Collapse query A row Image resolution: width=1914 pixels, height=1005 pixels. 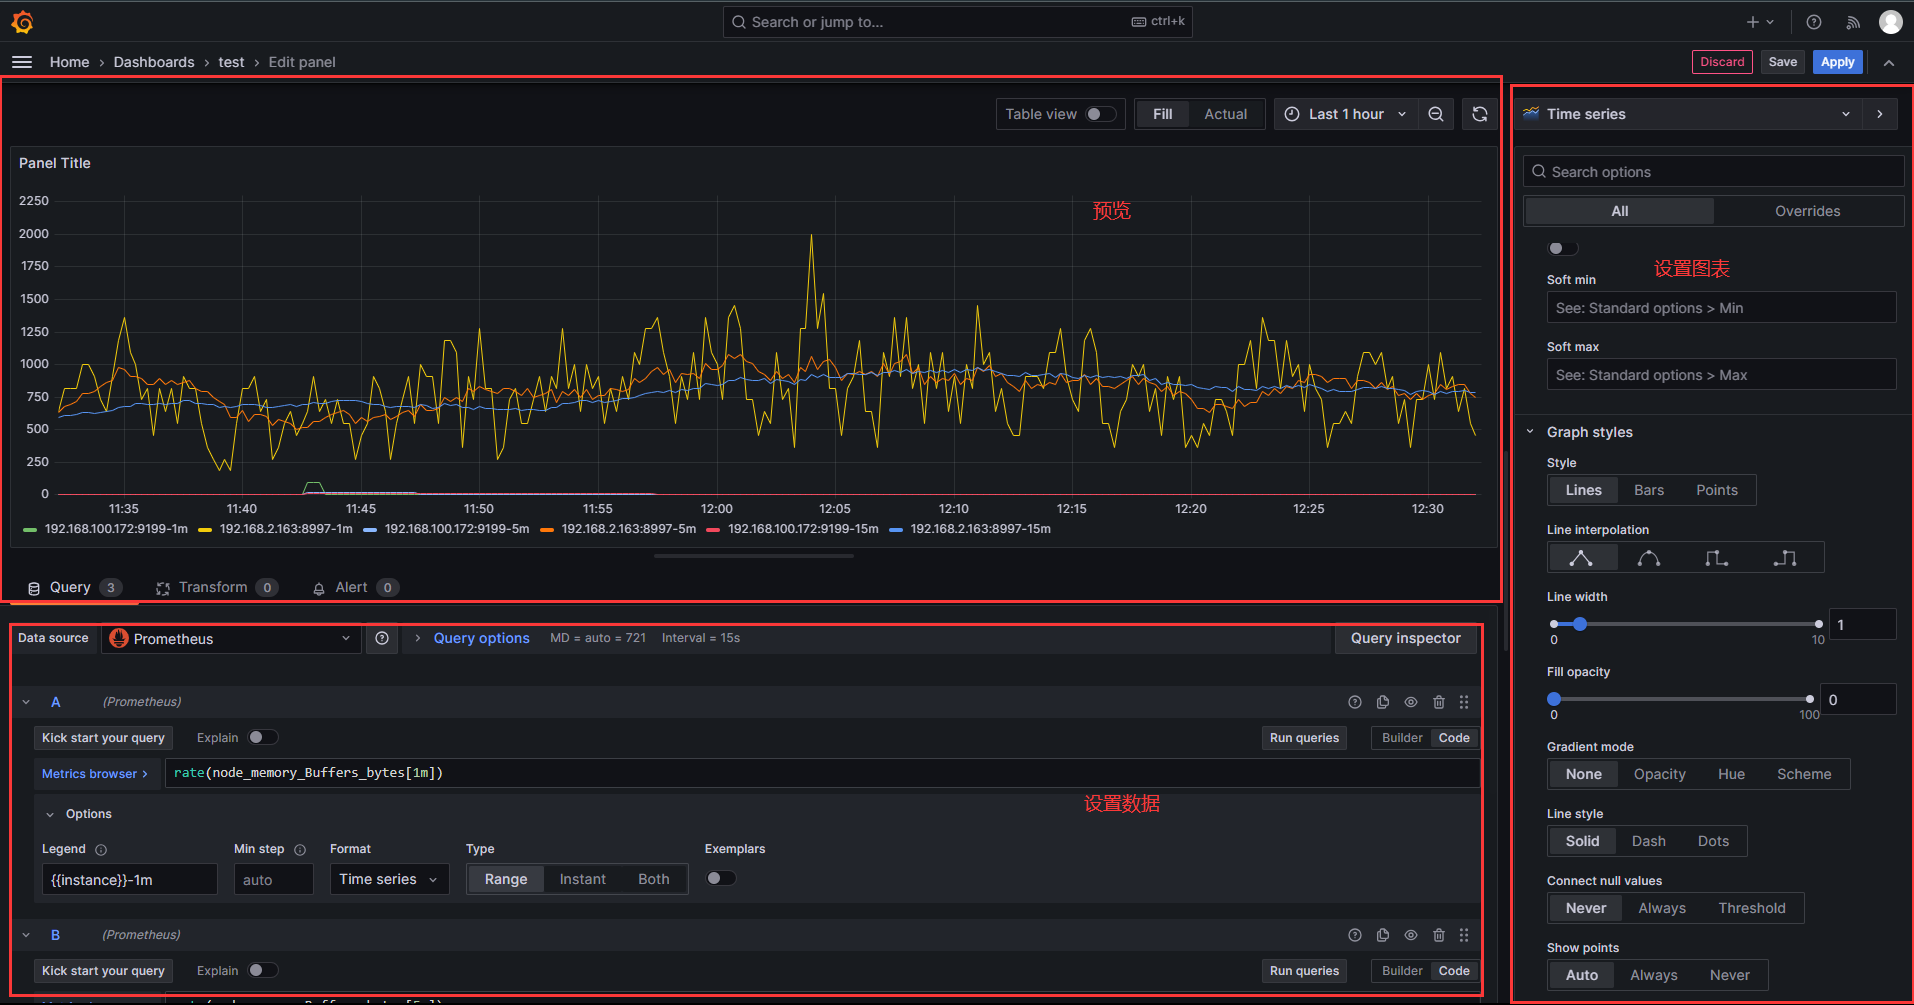(x=26, y=702)
